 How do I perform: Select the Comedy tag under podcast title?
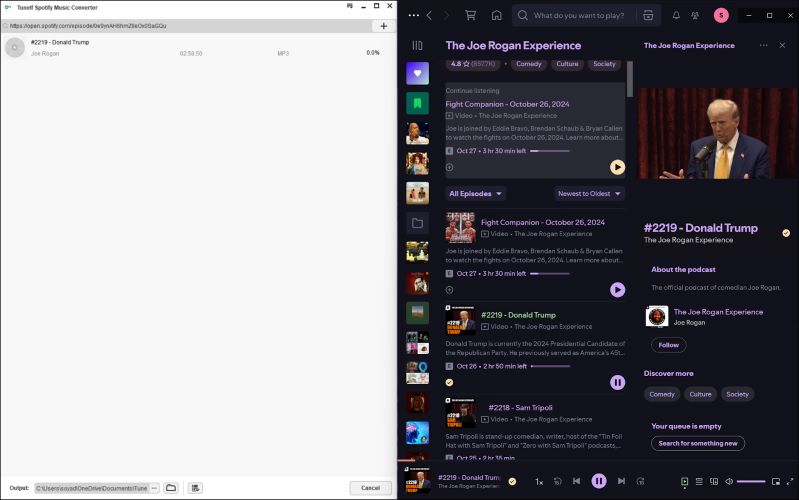click(x=529, y=64)
